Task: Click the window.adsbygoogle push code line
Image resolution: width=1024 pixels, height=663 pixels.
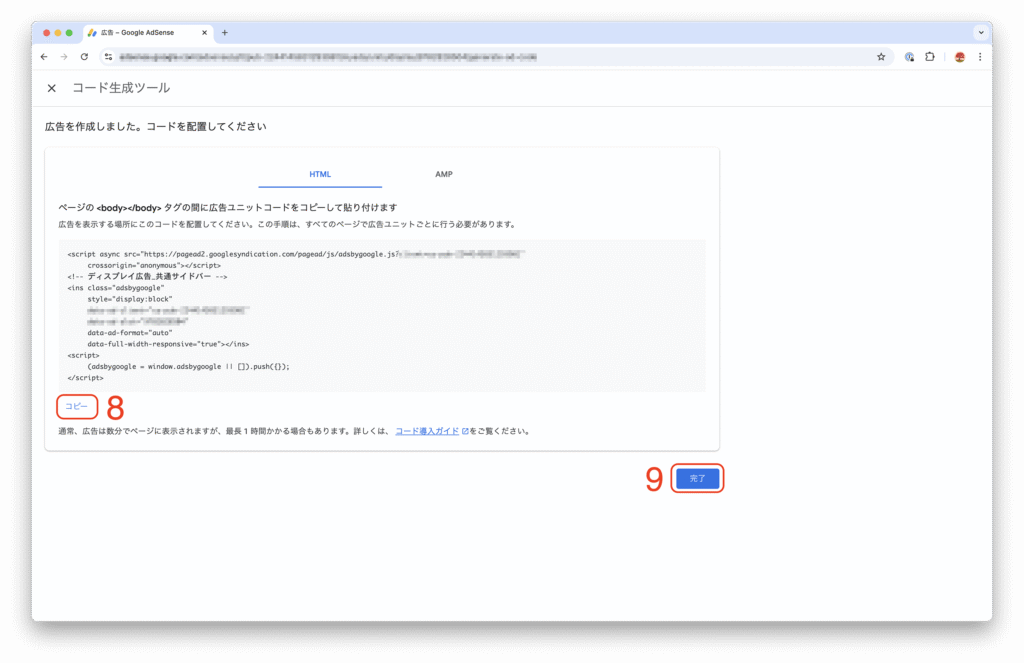Action: click(x=188, y=366)
